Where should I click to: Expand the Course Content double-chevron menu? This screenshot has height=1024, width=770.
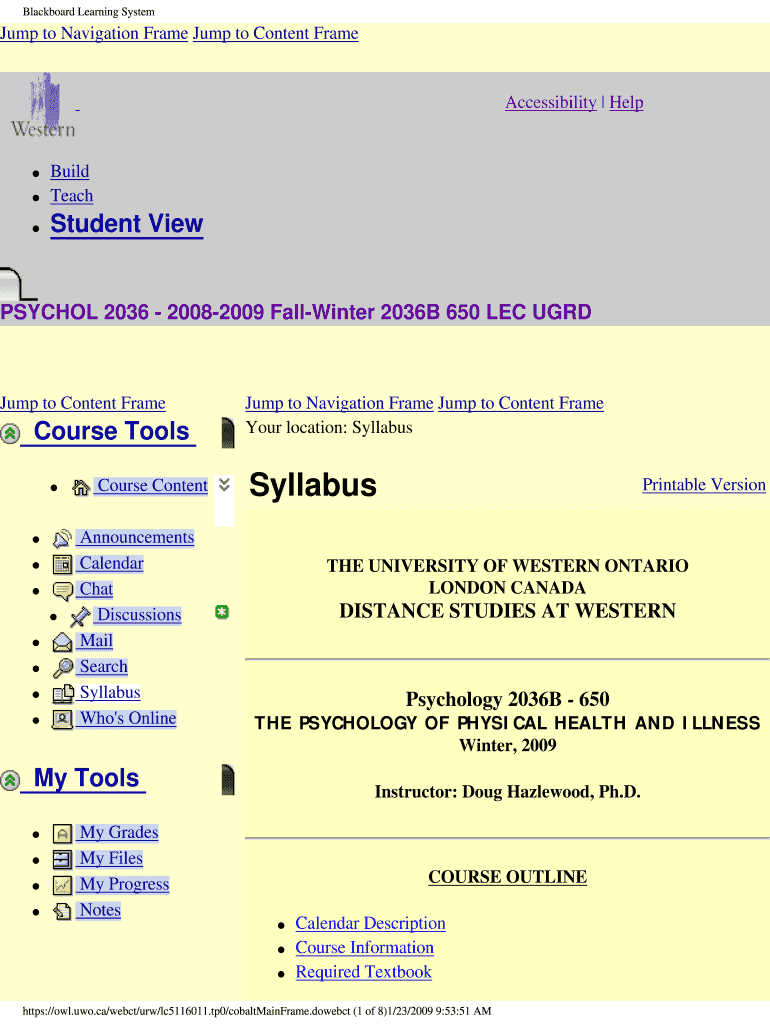225,485
